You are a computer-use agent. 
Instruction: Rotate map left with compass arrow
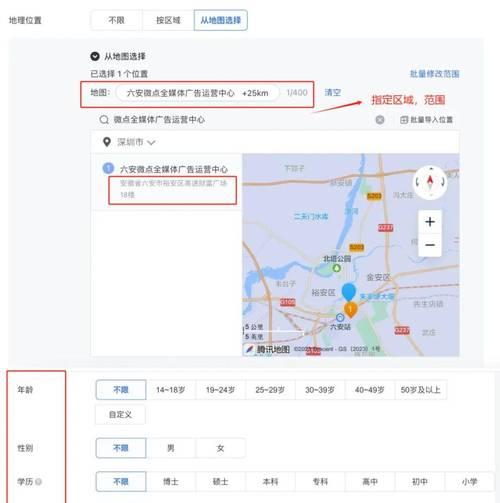(x=418, y=182)
